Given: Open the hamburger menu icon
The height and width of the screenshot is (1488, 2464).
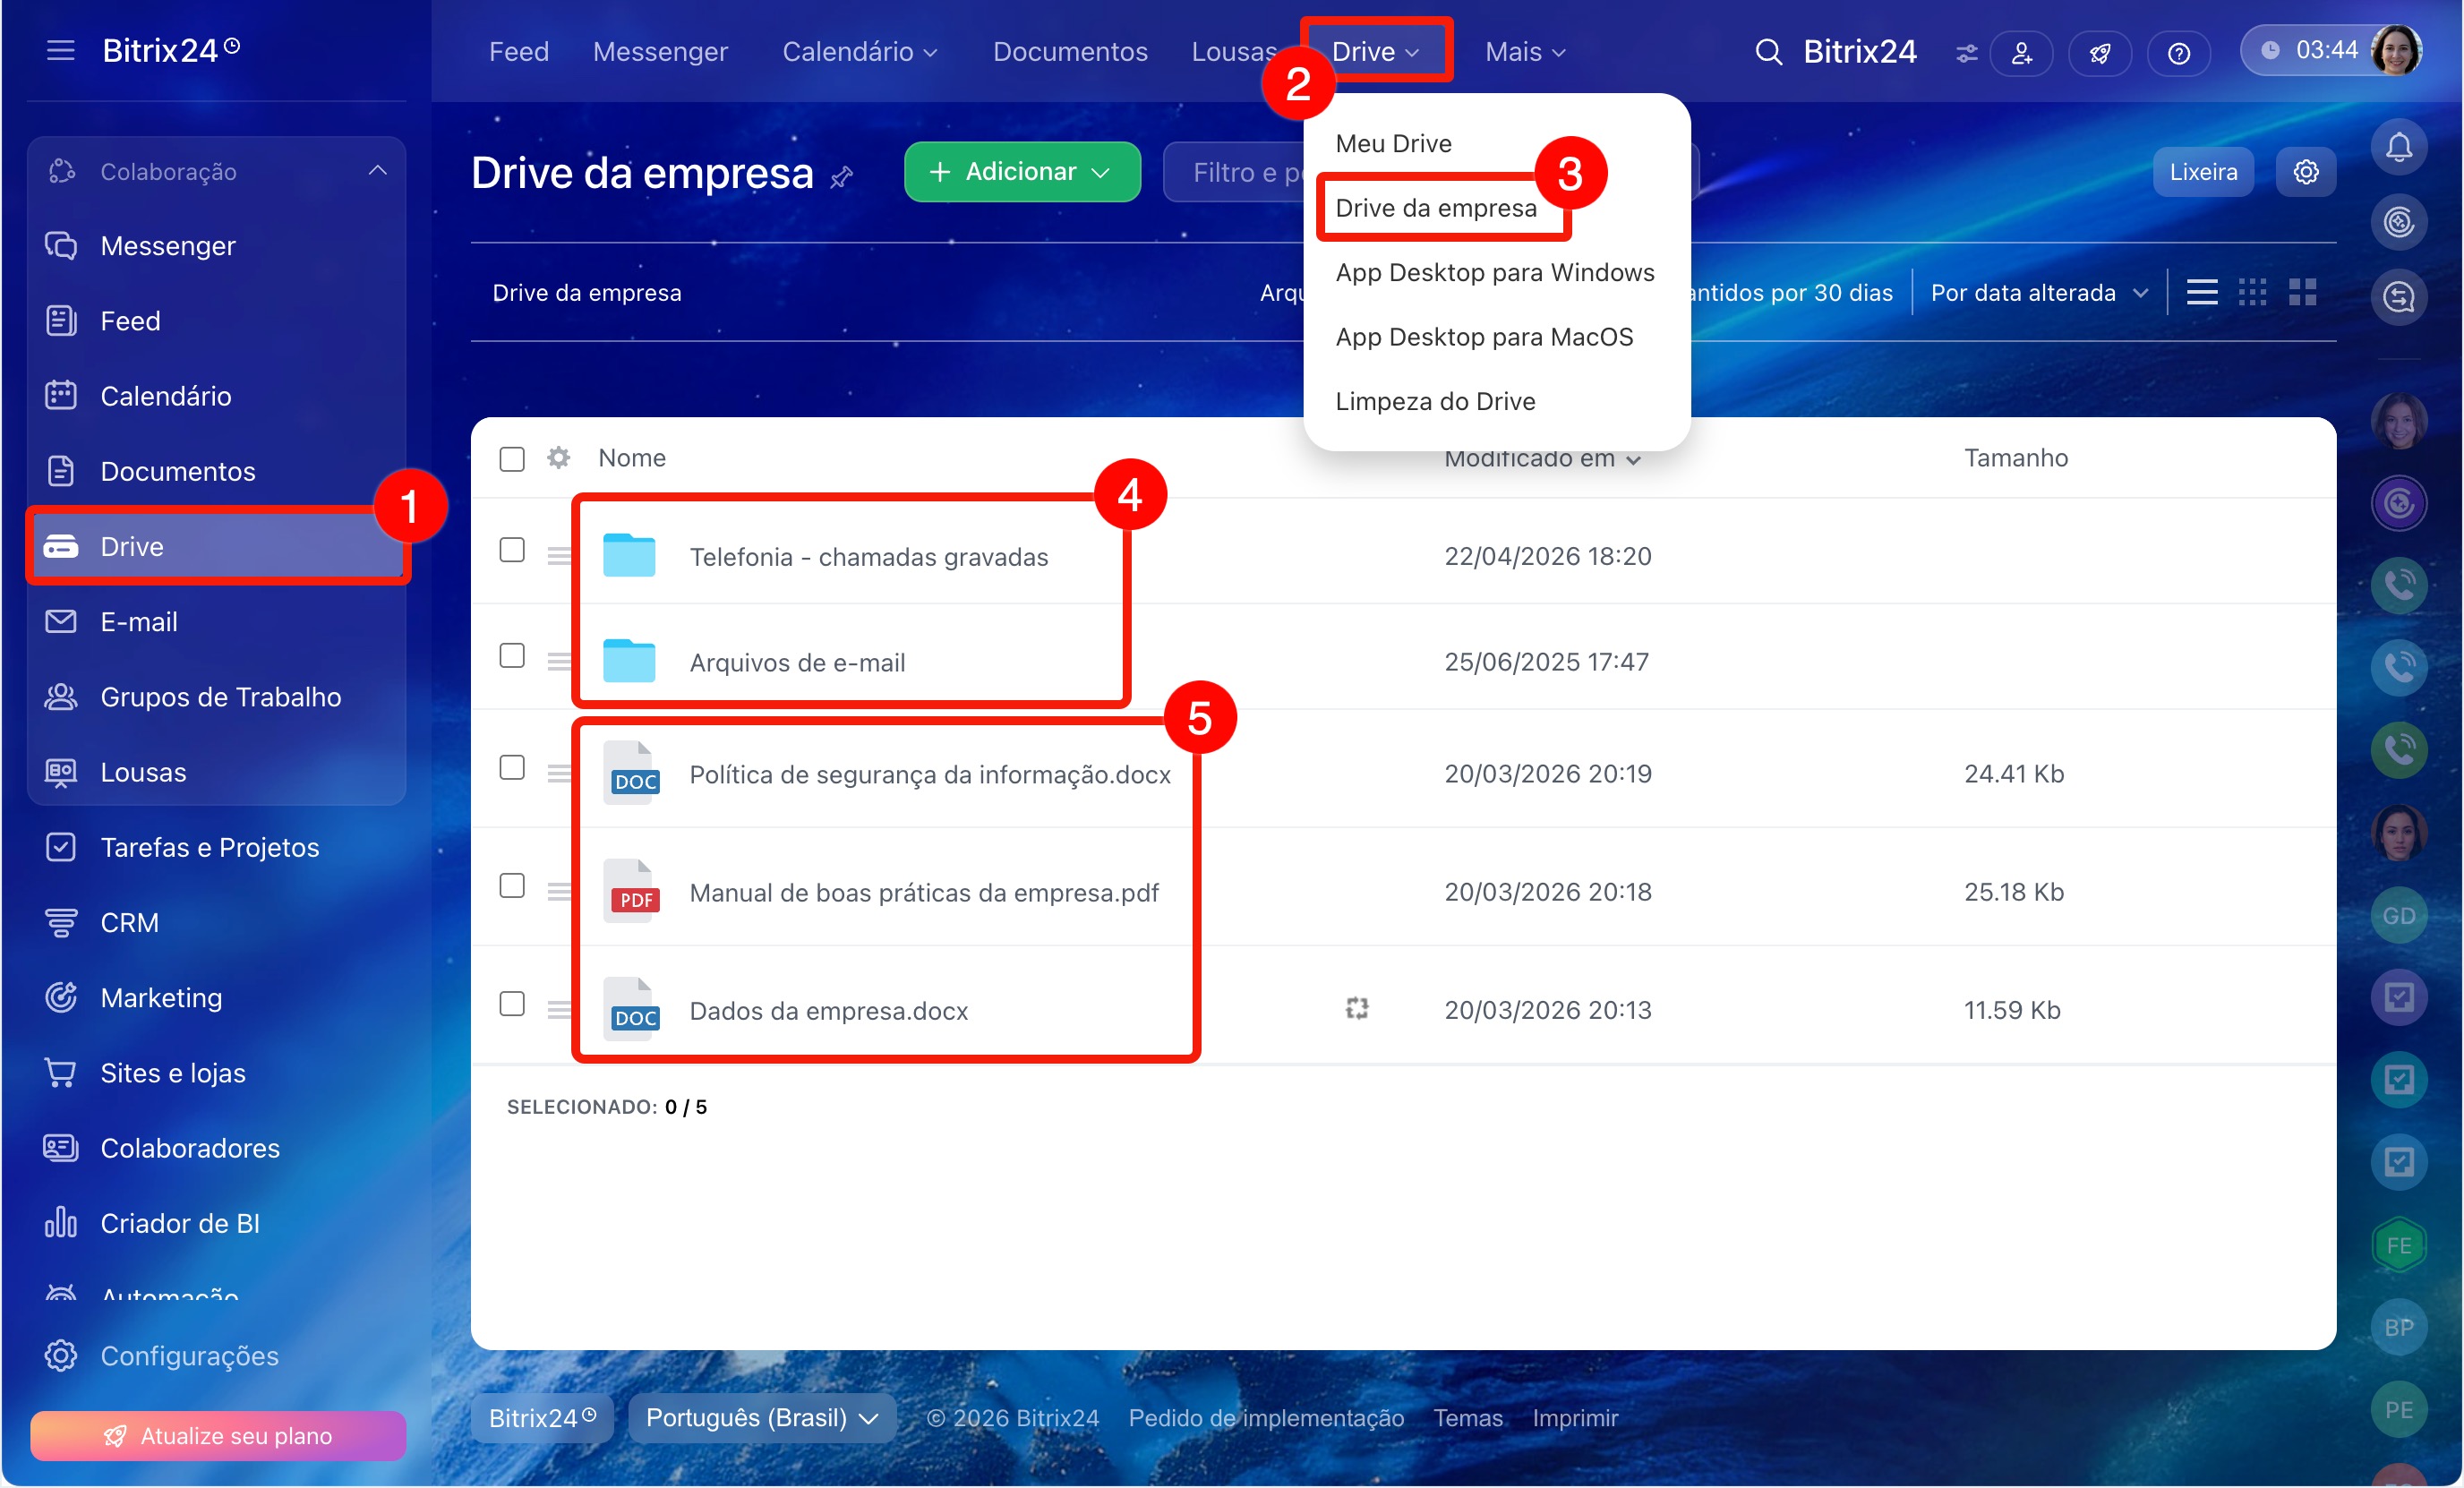Looking at the screenshot, I should (x=60, y=50).
